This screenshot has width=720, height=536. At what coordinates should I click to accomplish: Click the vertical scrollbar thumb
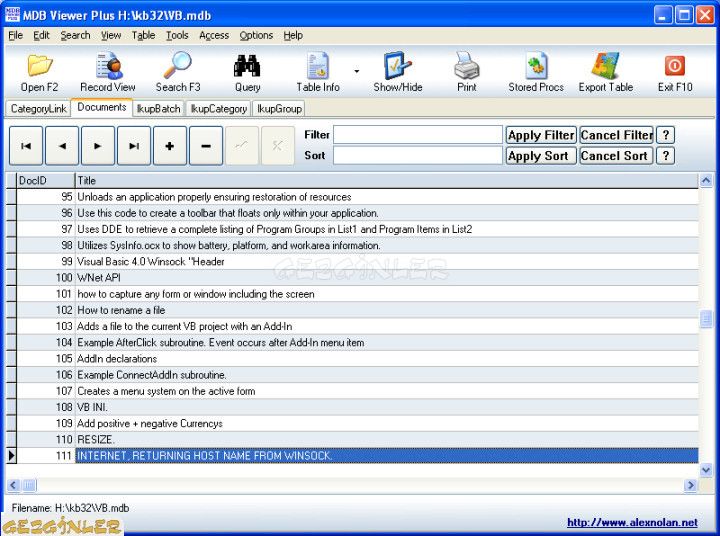706,319
